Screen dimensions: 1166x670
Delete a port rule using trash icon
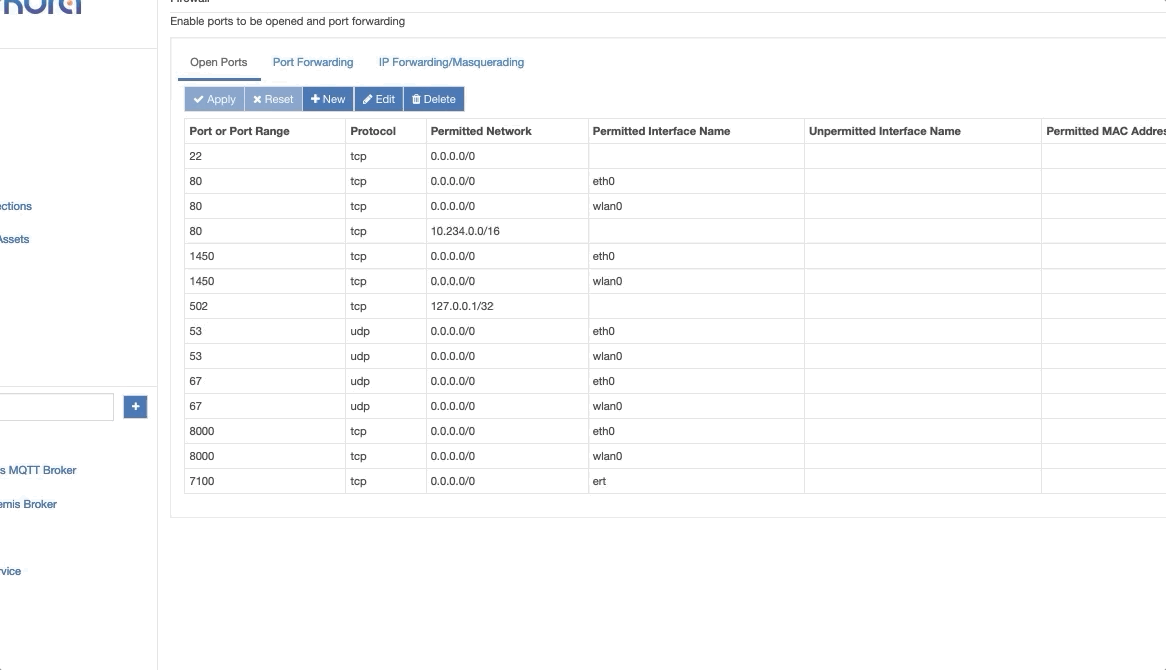click(x=434, y=98)
